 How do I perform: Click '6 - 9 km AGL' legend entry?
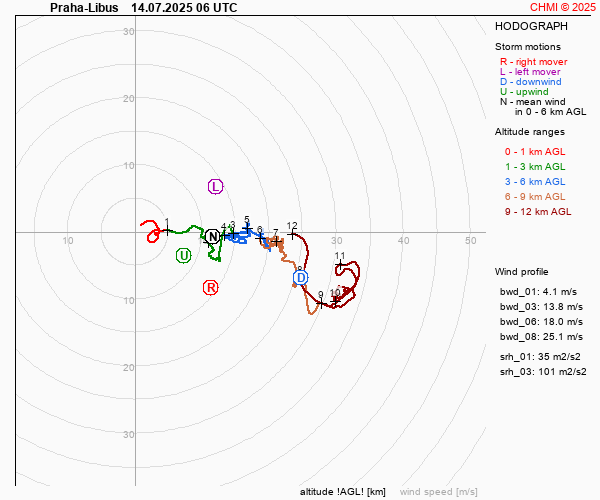click(x=535, y=196)
